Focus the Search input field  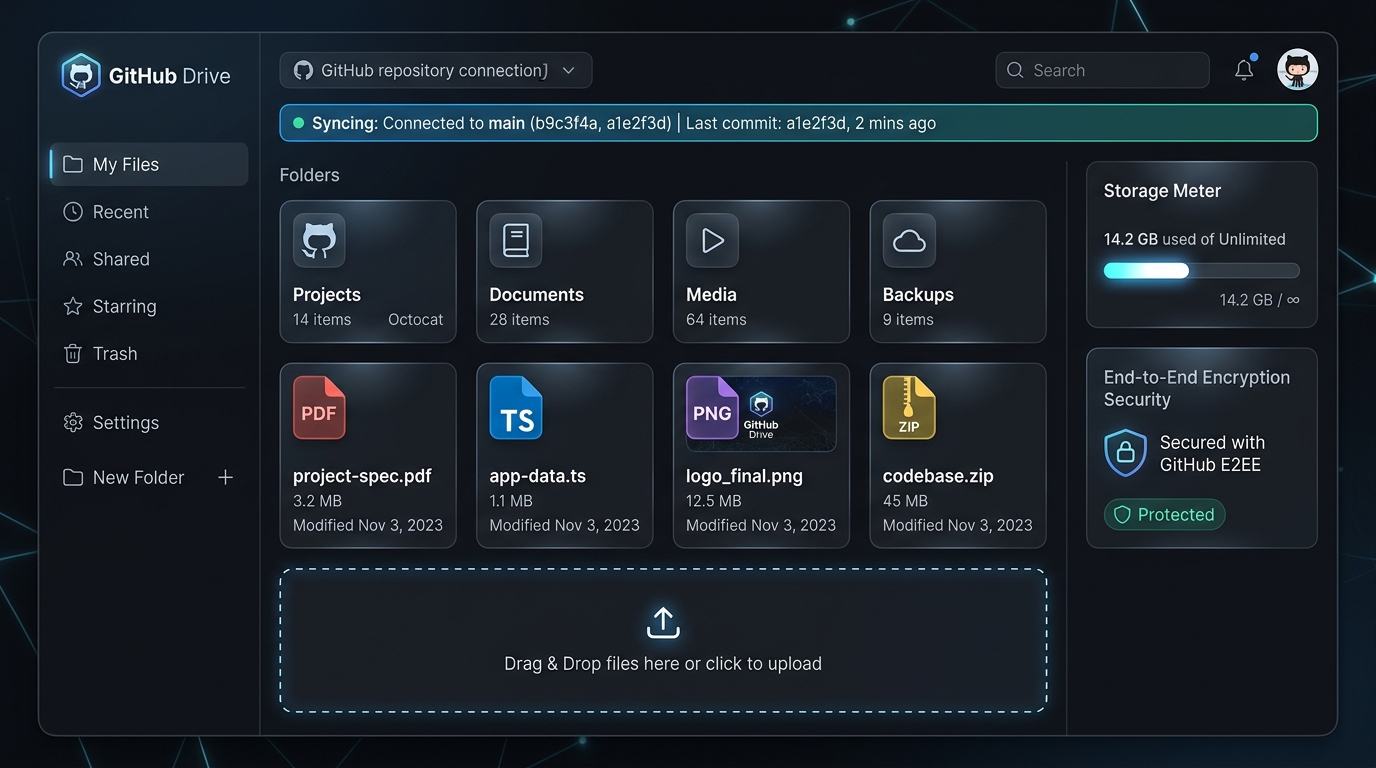pos(1102,70)
